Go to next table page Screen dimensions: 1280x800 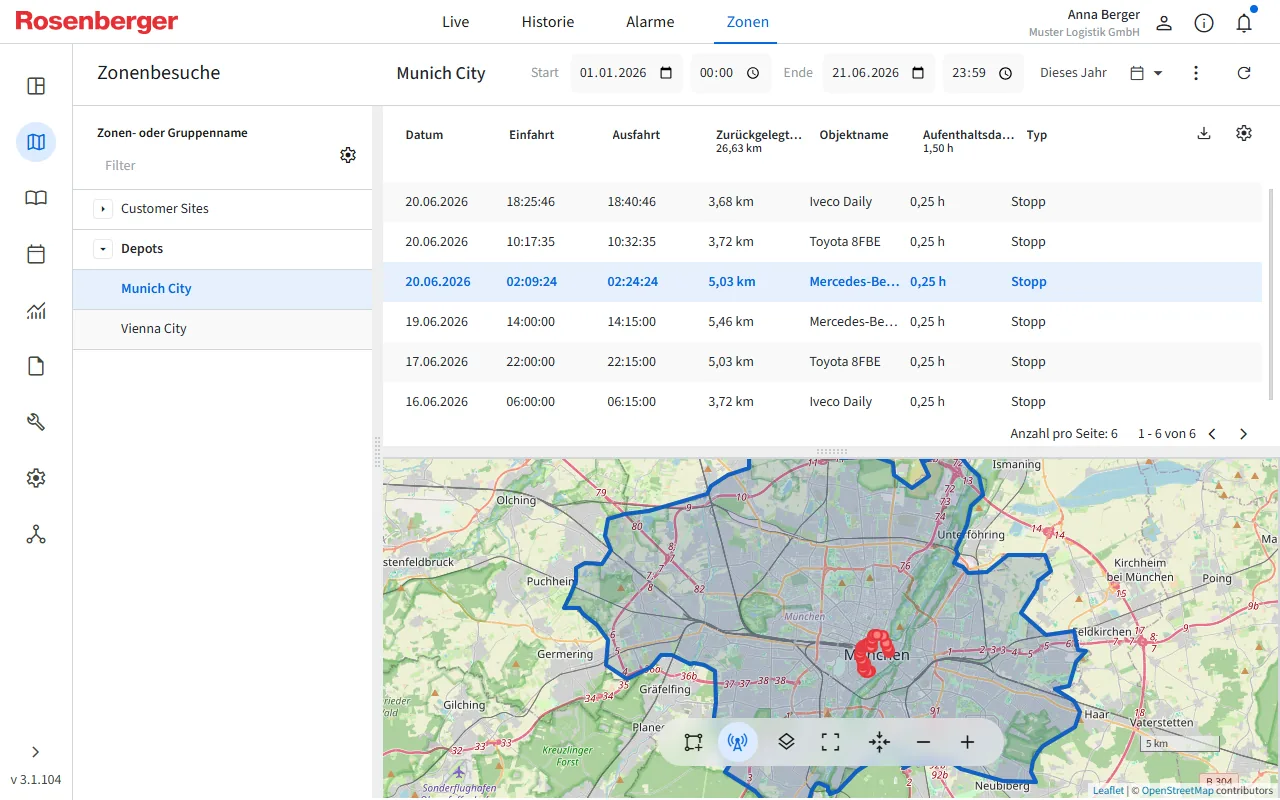[x=1244, y=434]
